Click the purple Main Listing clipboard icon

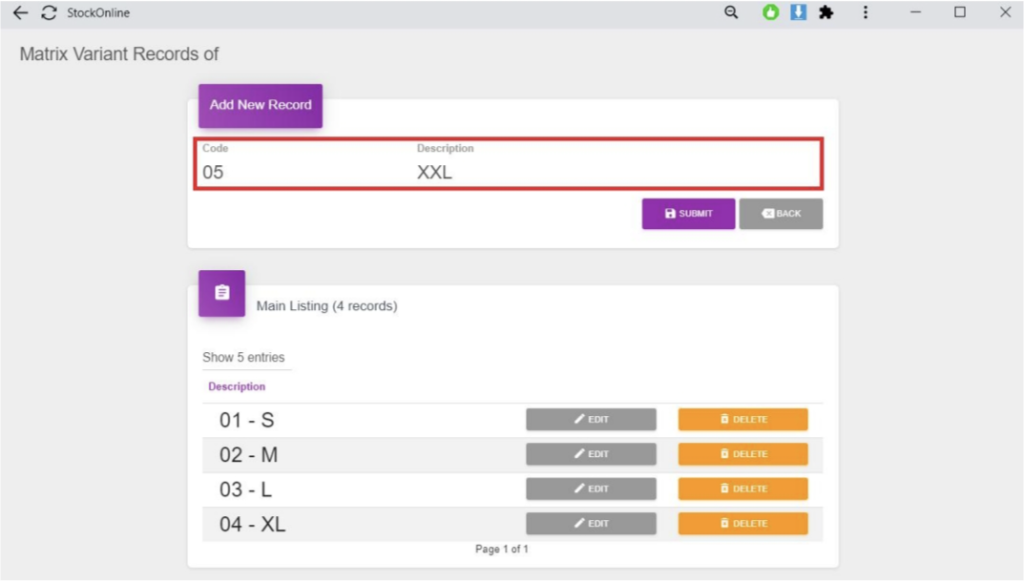221,293
